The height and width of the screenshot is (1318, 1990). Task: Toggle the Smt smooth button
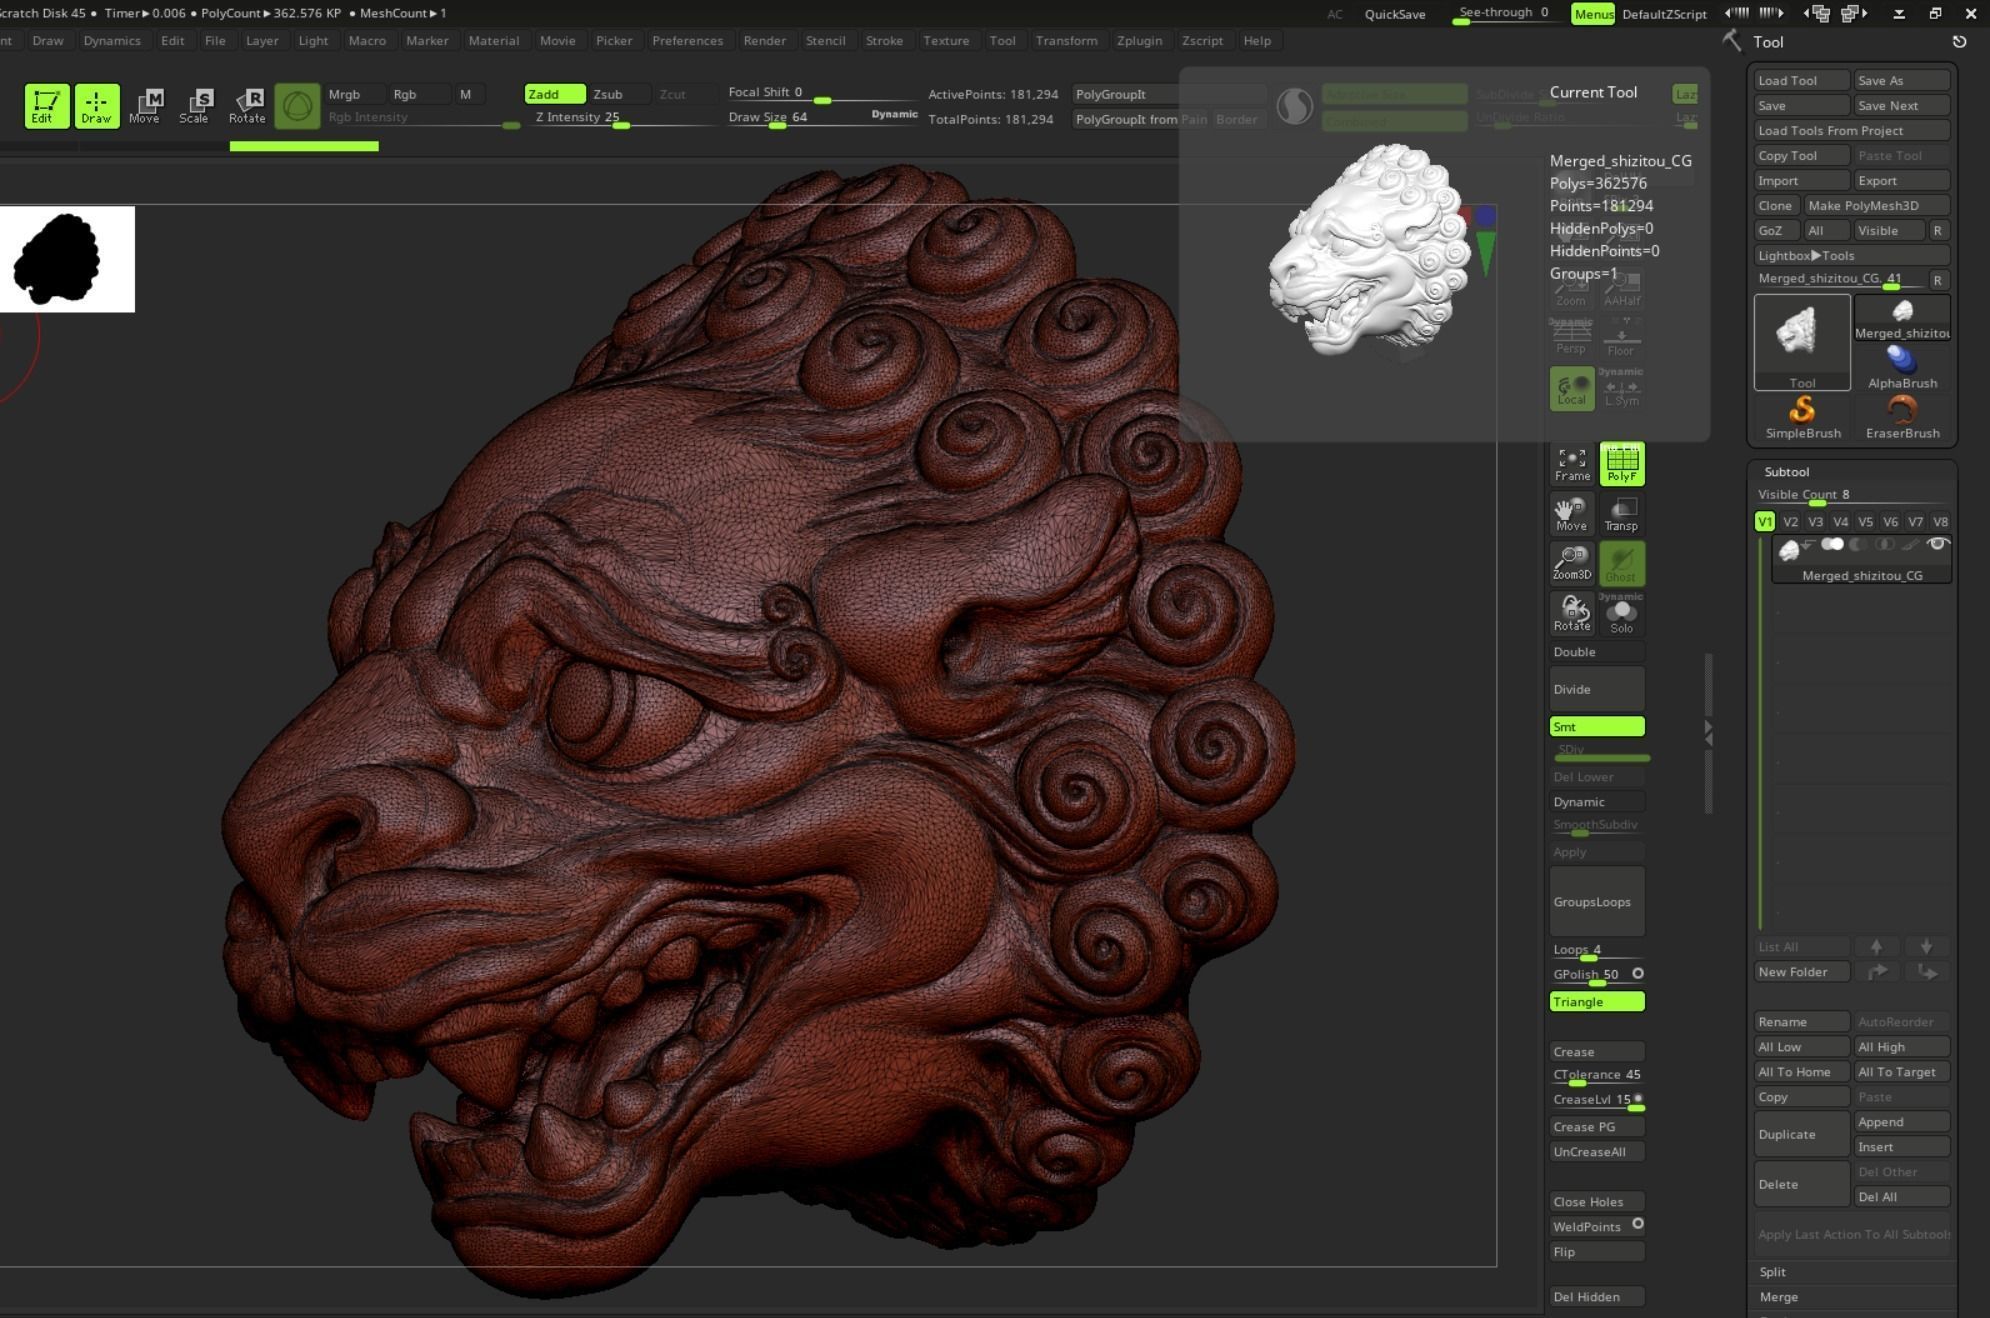[x=1597, y=727]
